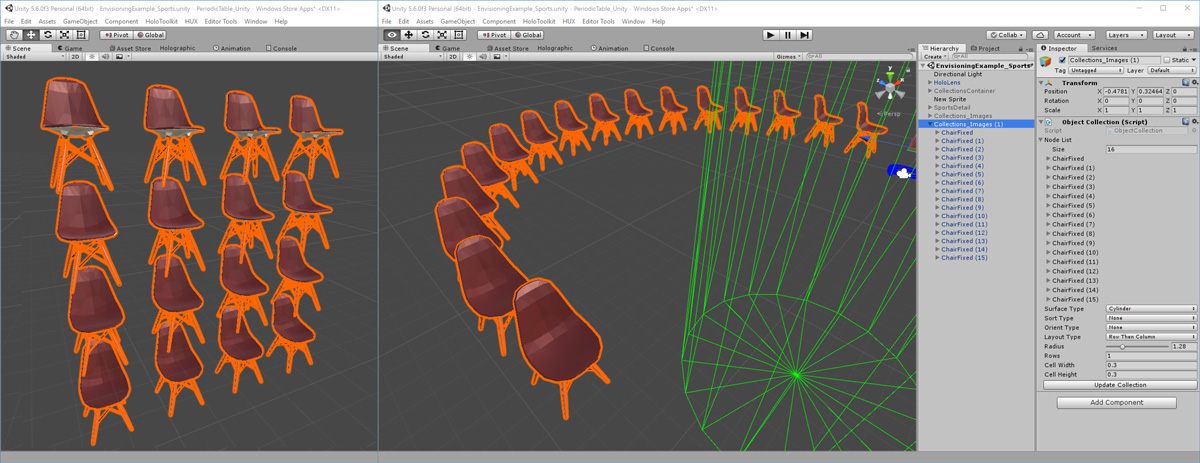This screenshot has width=1200, height=463.
Task: Switch to the Project tab
Action: tap(985, 48)
